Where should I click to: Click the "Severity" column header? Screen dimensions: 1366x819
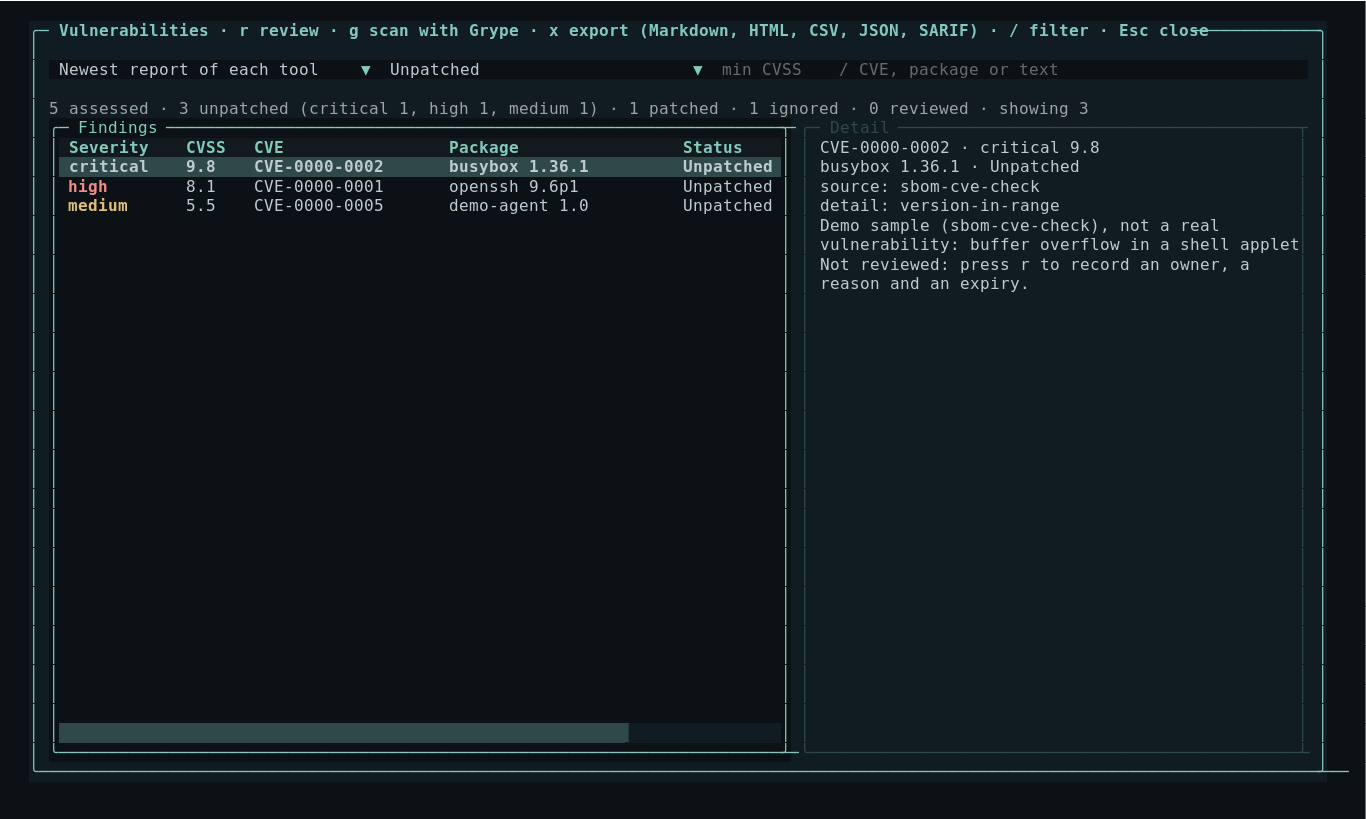click(x=108, y=148)
